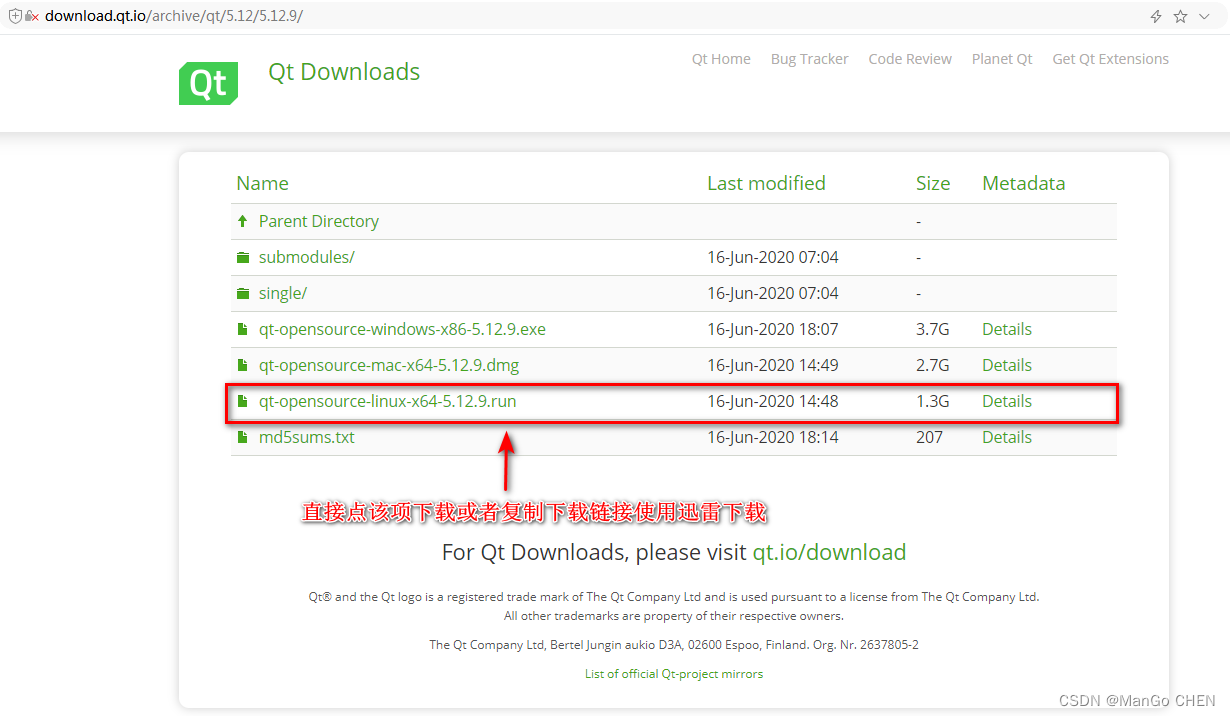The width and height of the screenshot is (1230, 716).
Task: Click the lightning bolt icon in address bar
Action: [x=1156, y=16]
